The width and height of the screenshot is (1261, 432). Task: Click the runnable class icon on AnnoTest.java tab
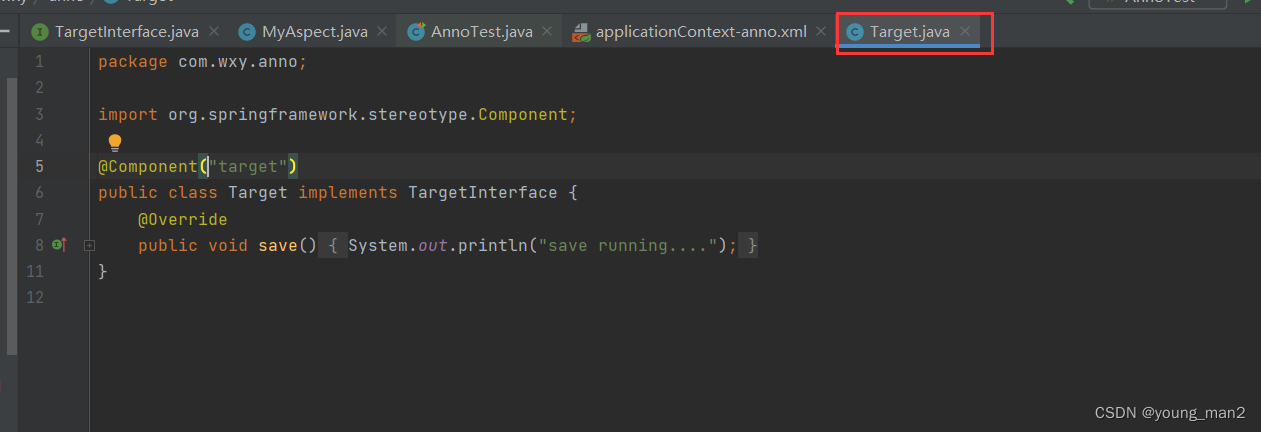[417, 32]
